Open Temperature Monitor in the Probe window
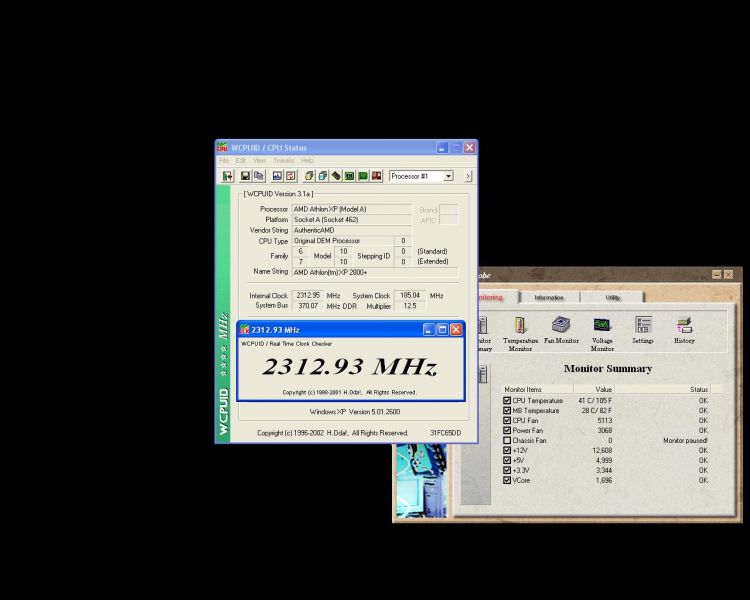Screen dimensions: 750x600 [520, 333]
